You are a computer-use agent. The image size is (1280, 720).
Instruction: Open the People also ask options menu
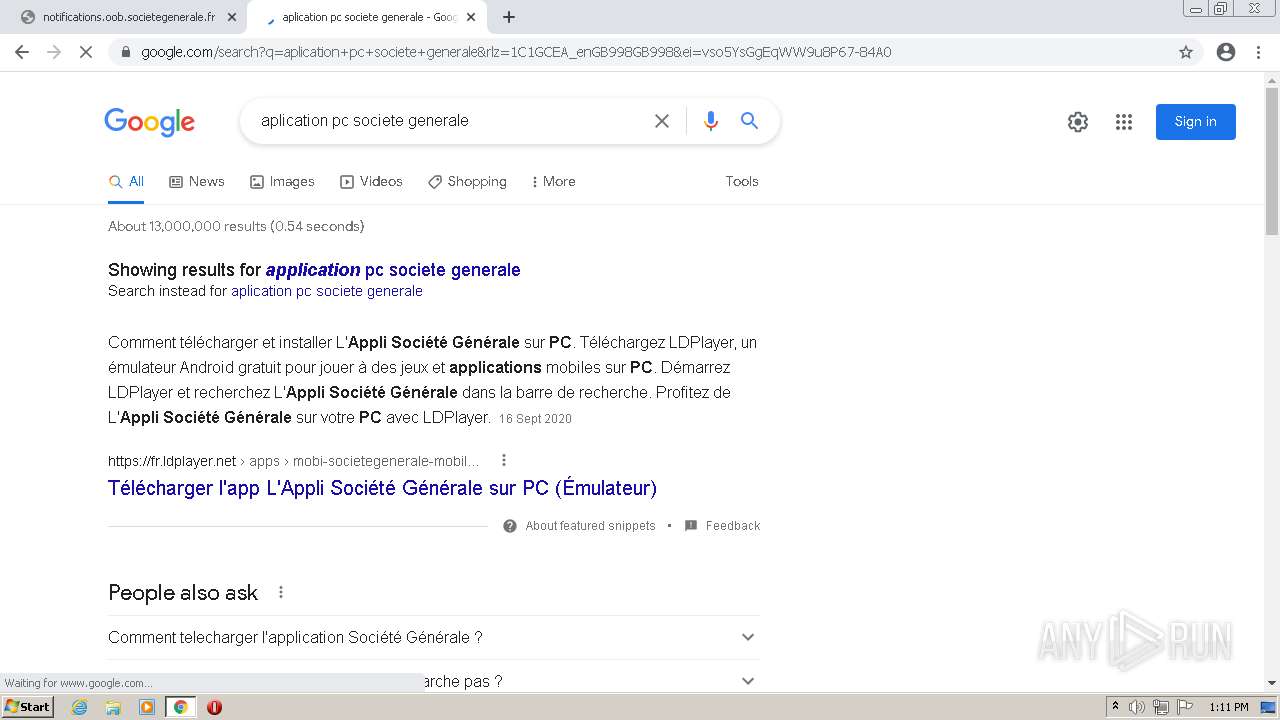pyautogui.click(x=281, y=592)
